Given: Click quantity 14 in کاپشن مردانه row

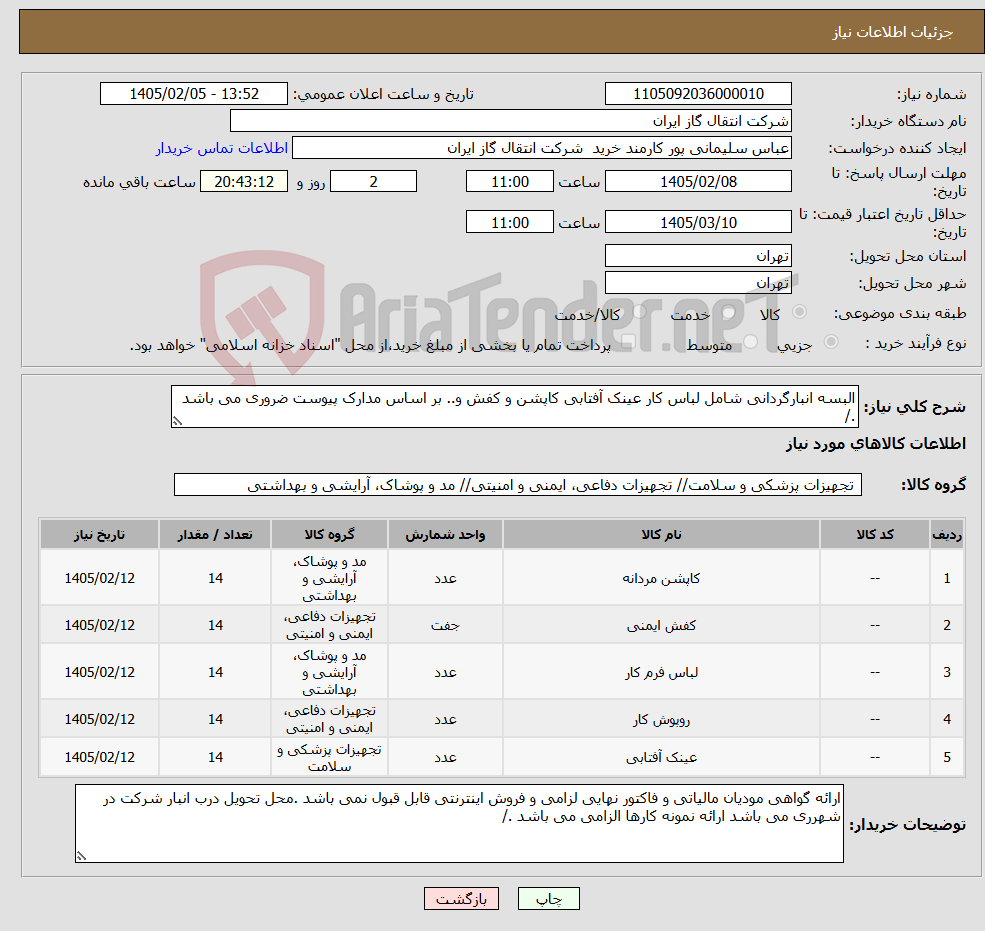Looking at the screenshot, I should tap(215, 578).
